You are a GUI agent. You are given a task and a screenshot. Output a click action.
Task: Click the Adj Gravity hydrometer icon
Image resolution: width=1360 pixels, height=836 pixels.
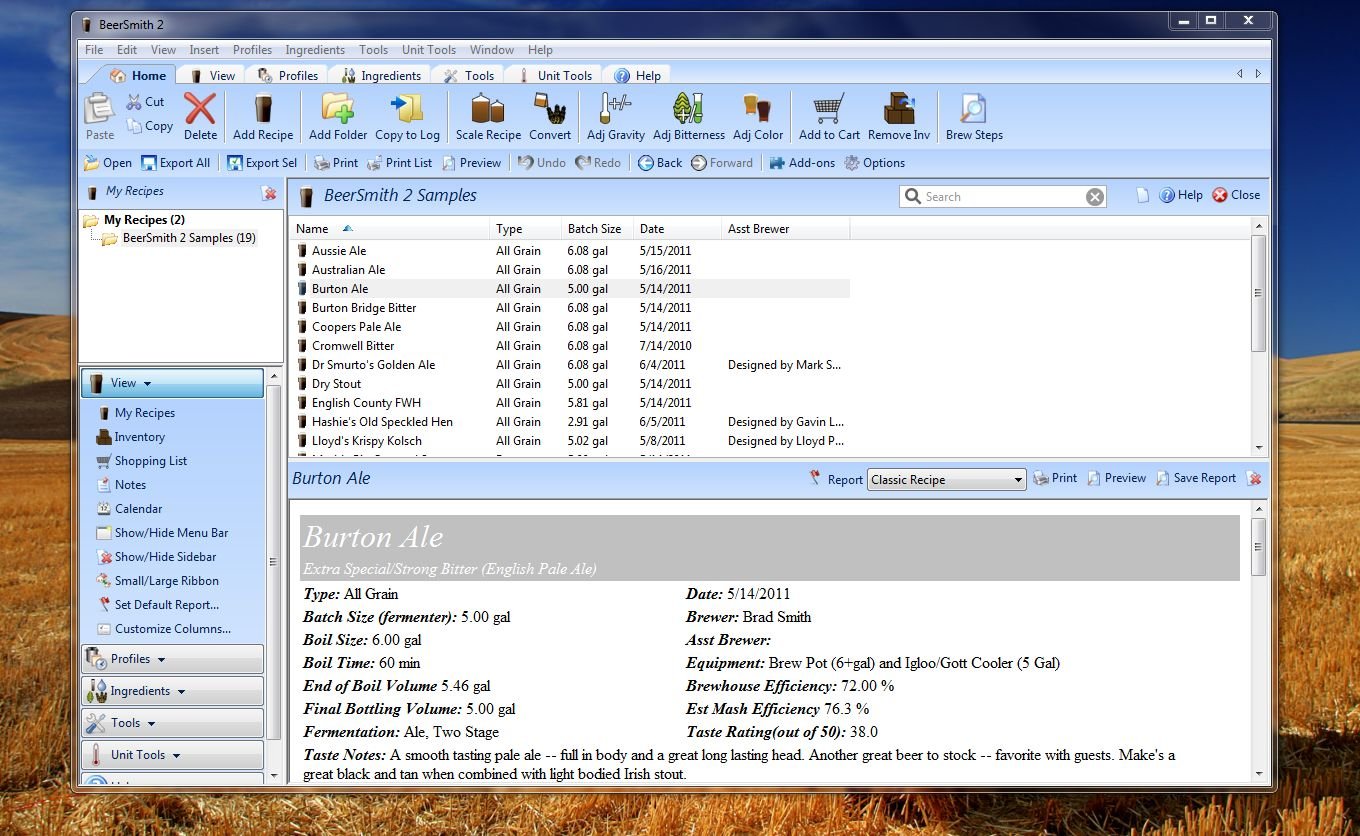[x=615, y=109]
